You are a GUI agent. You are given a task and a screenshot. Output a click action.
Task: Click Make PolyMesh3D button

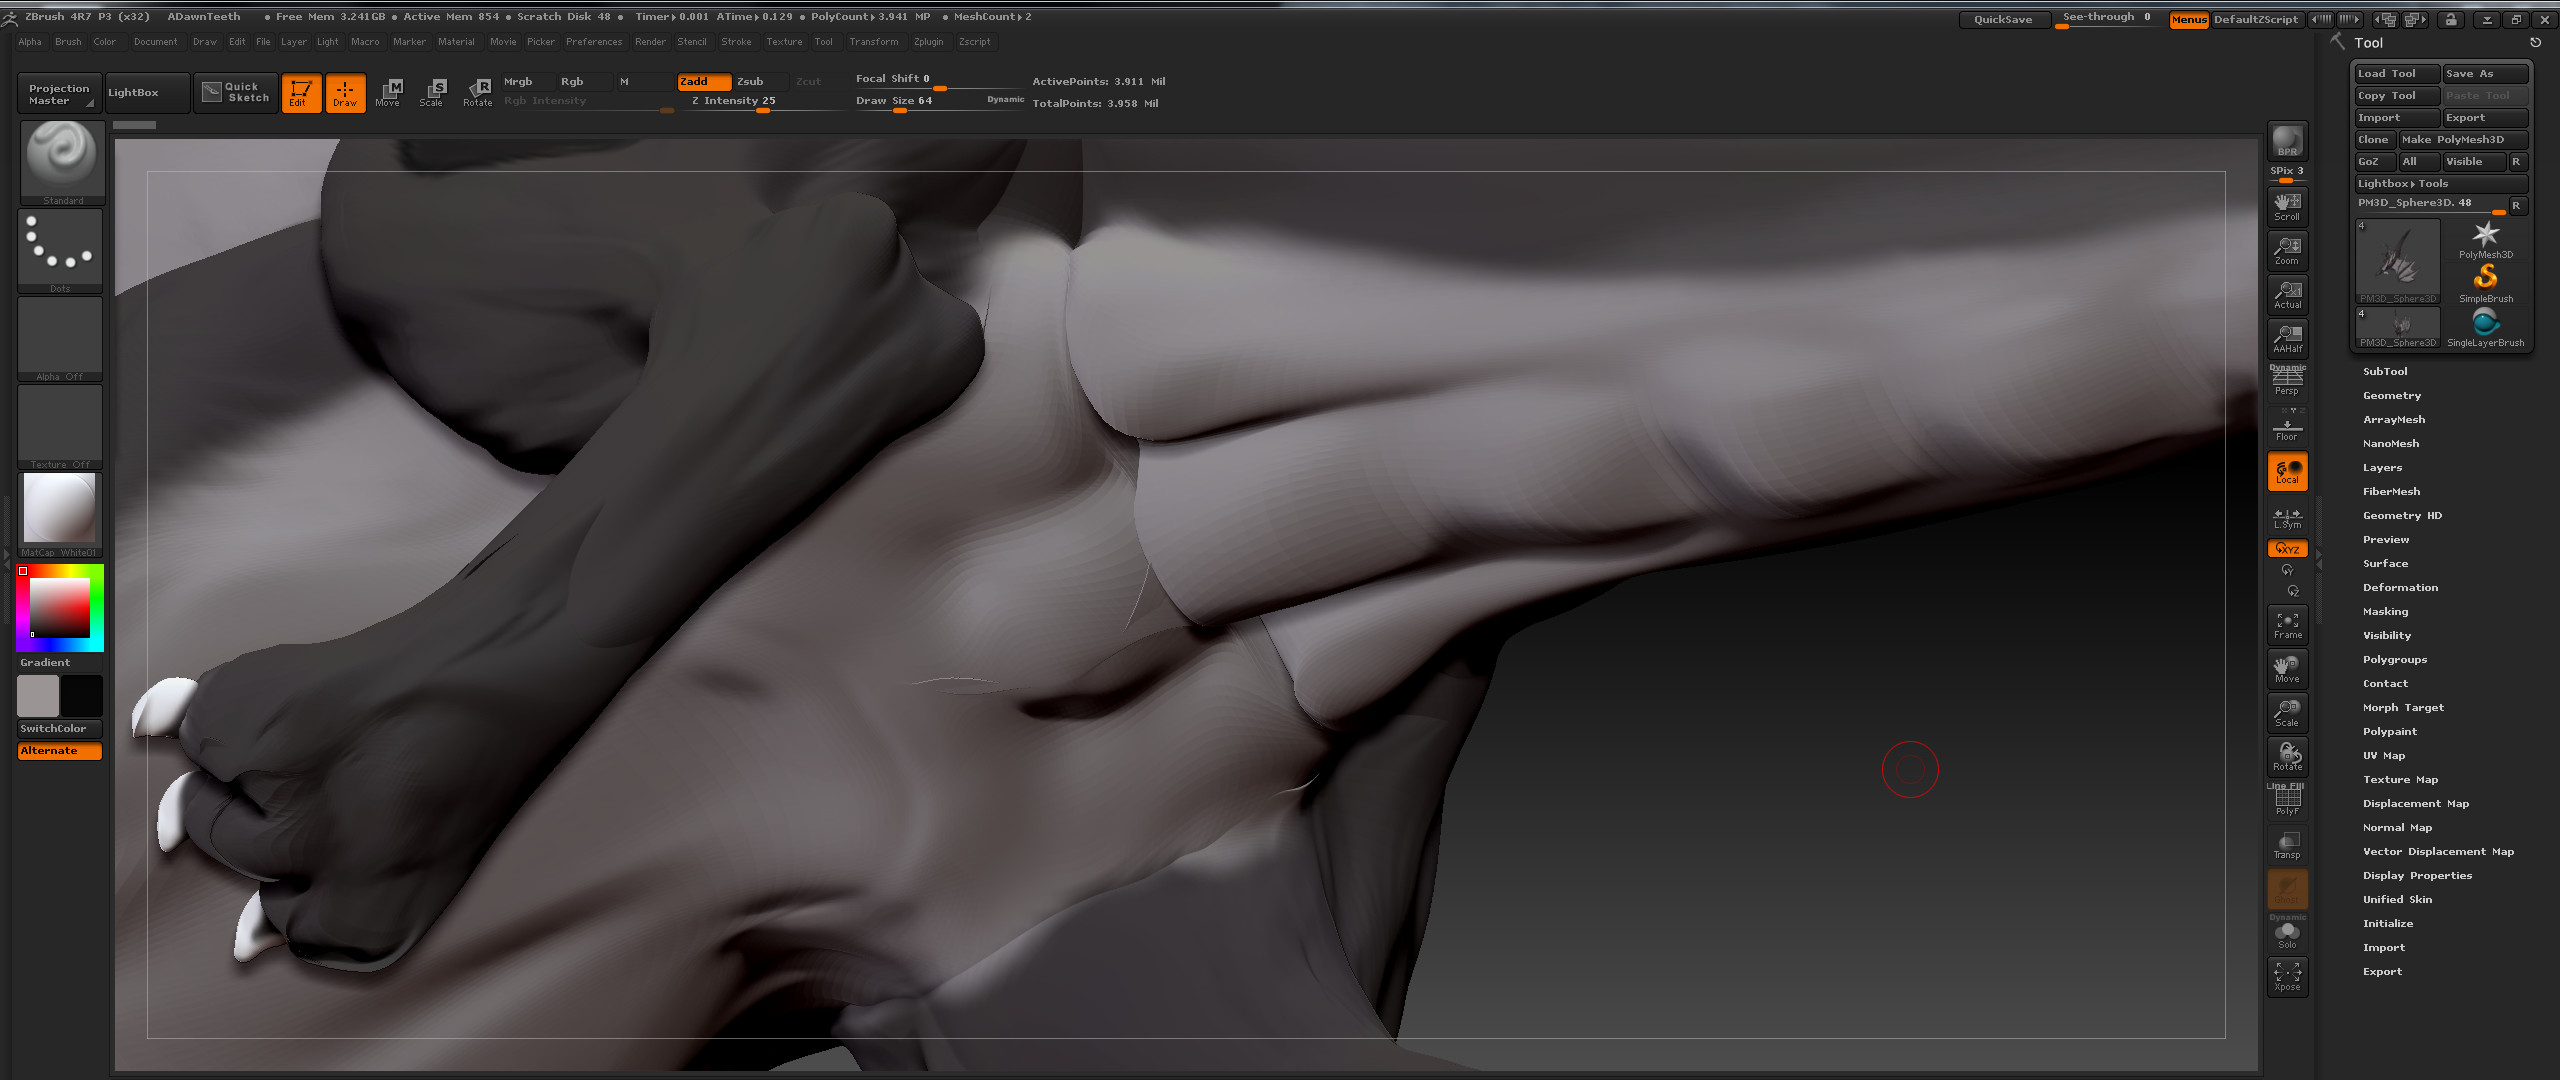pyautogui.click(x=2463, y=140)
